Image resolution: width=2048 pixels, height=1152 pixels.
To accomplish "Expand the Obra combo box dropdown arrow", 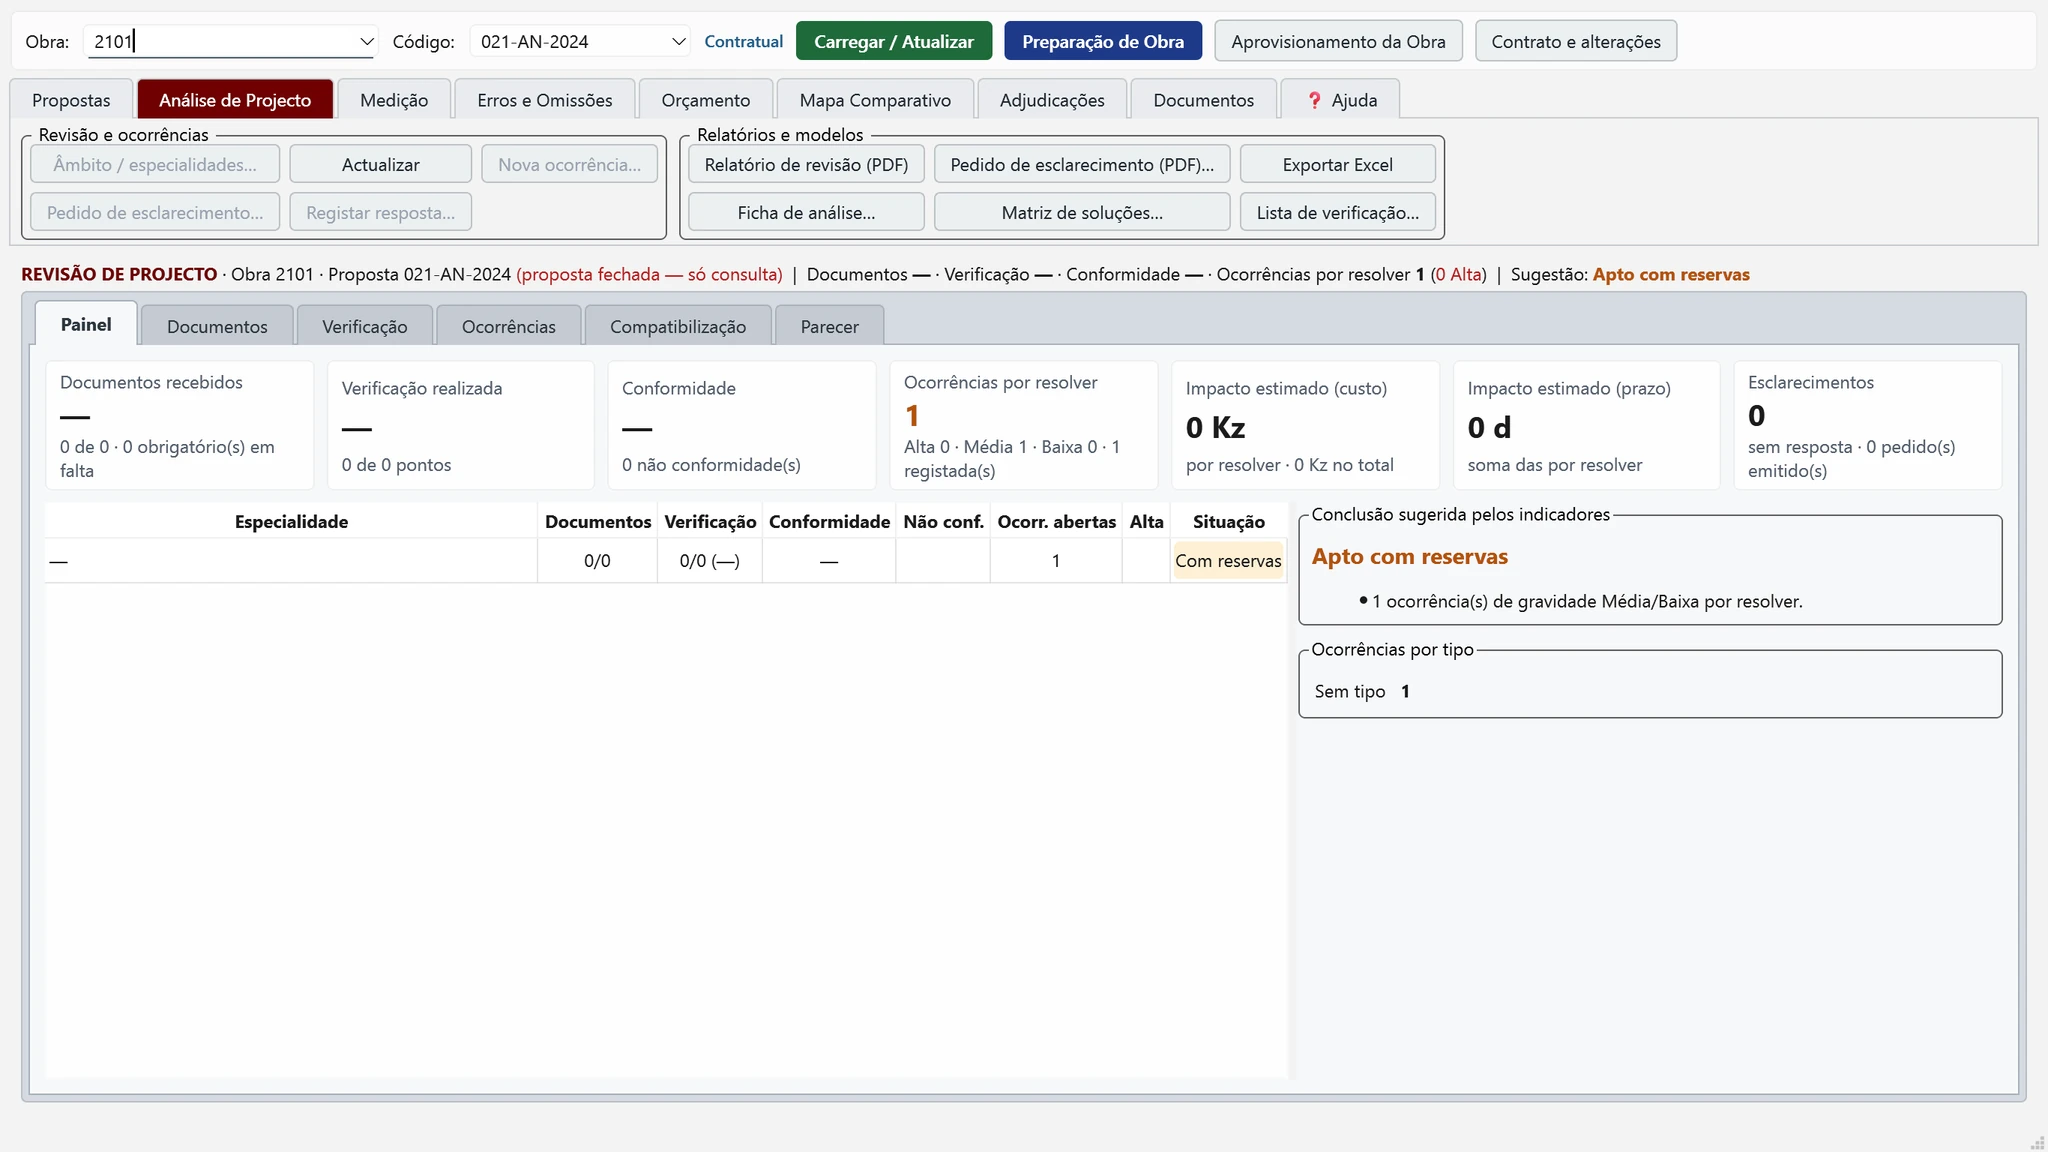I will pyautogui.click(x=366, y=42).
